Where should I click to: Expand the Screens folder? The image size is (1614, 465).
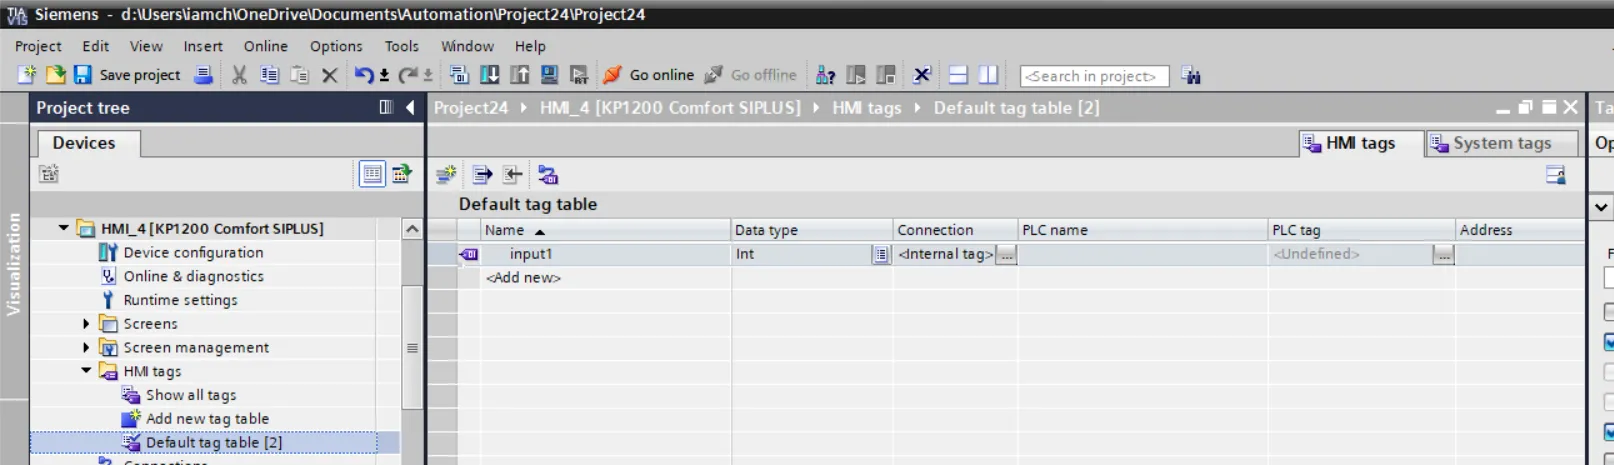(86, 324)
